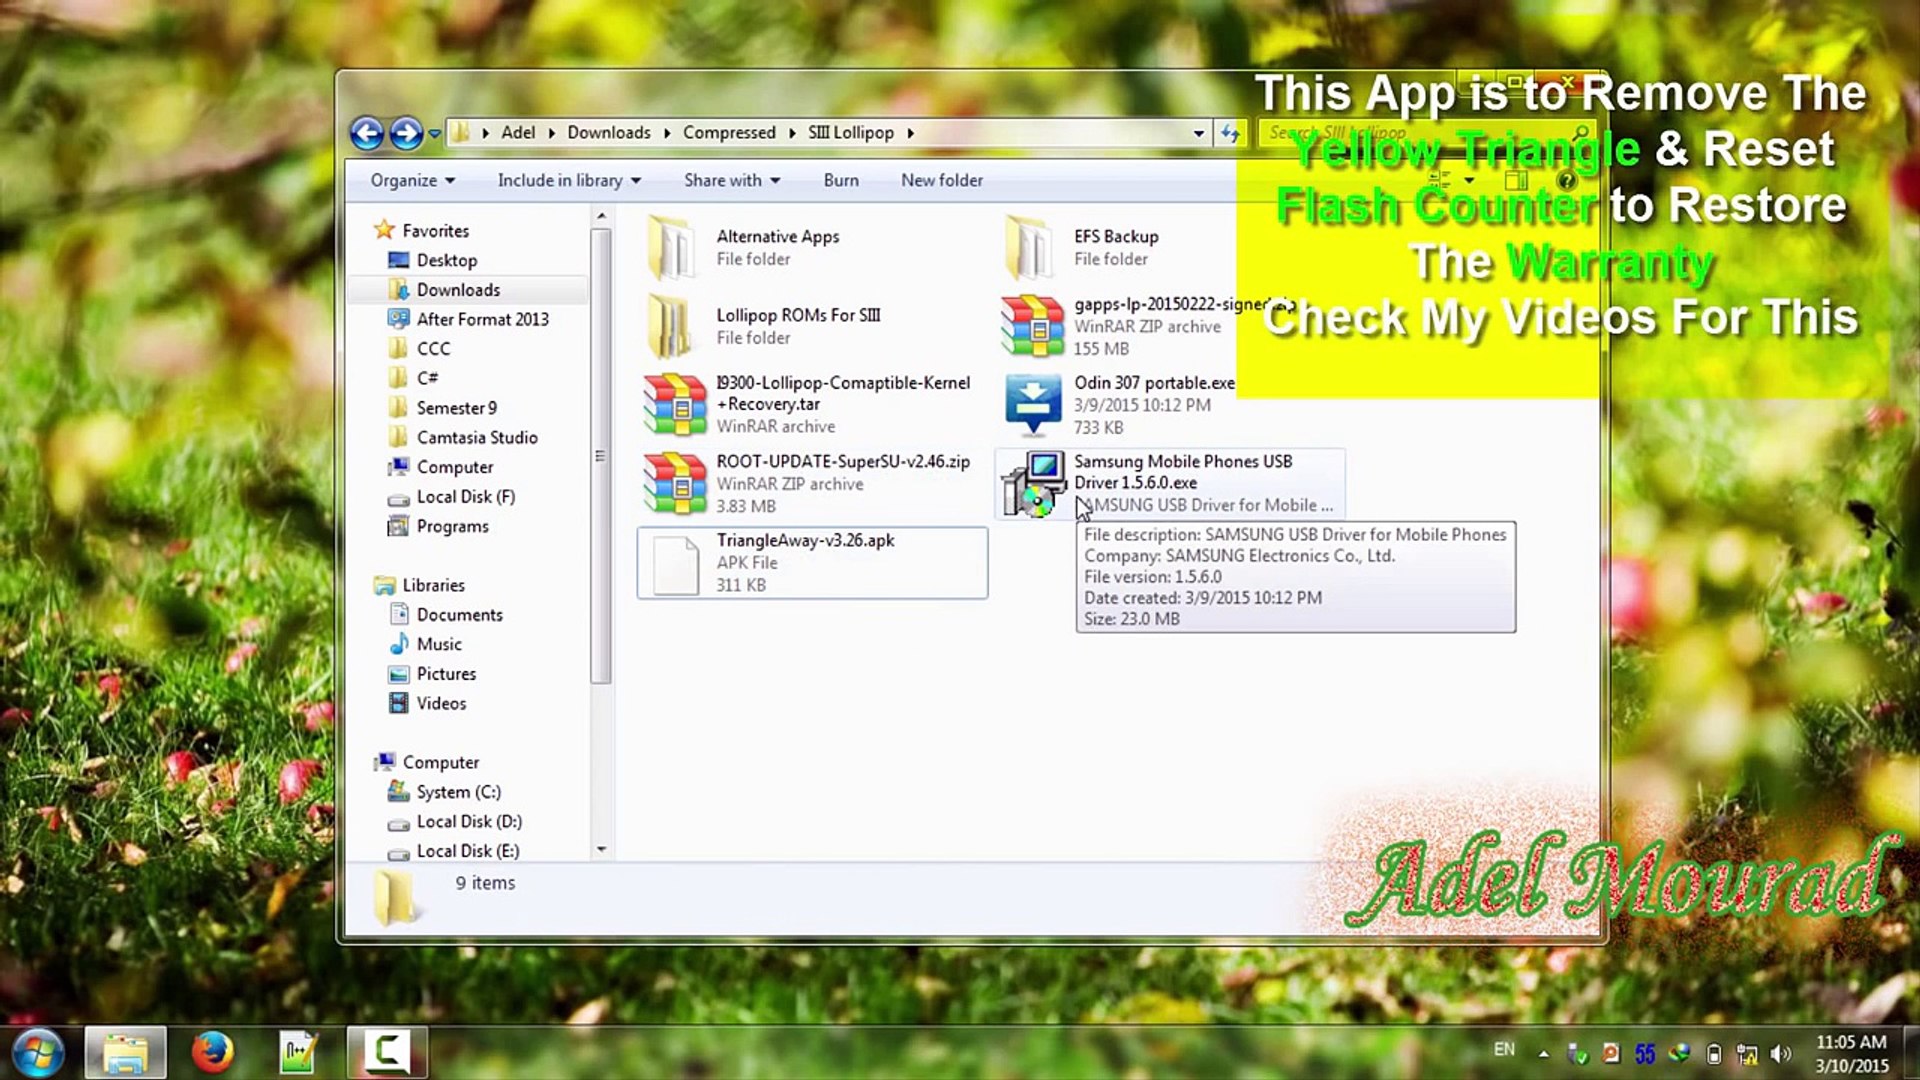The image size is (1920, 1080).
Task: Click the volume speaker tray icon
Action: point(1780,1054)
